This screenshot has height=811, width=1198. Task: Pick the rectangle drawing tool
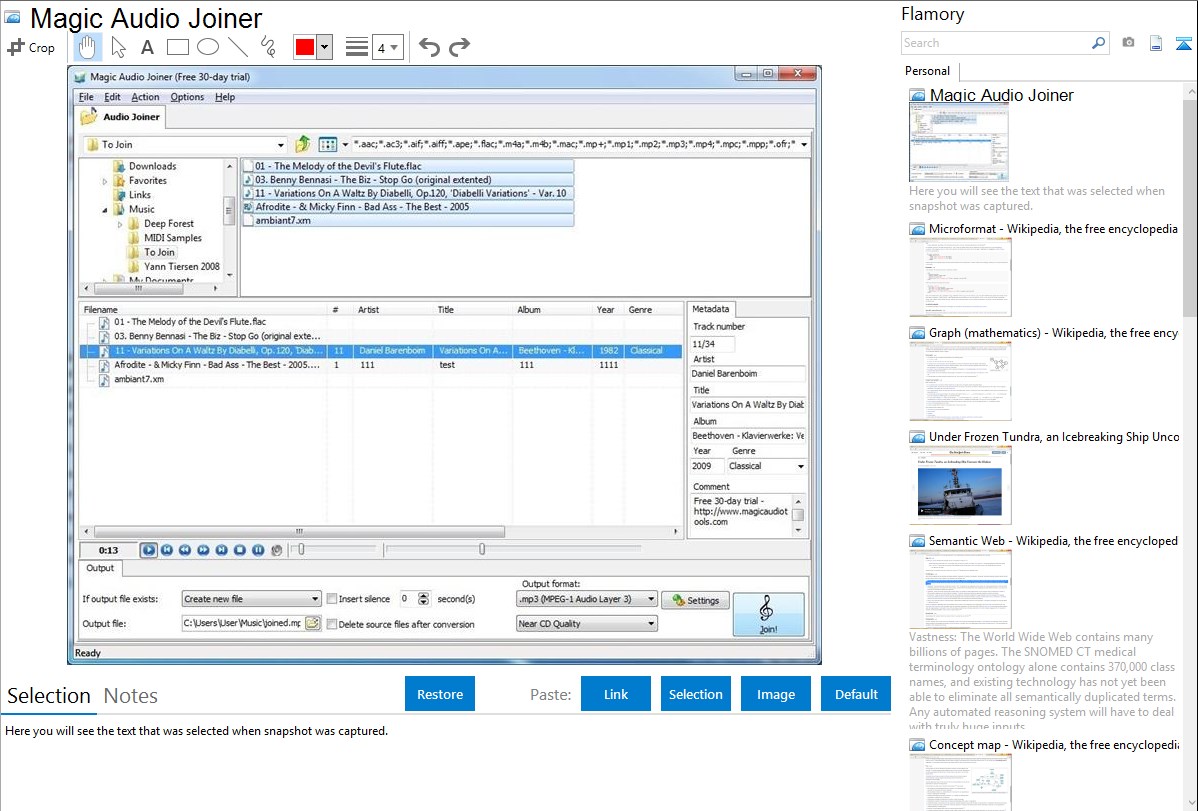[177, 47]
